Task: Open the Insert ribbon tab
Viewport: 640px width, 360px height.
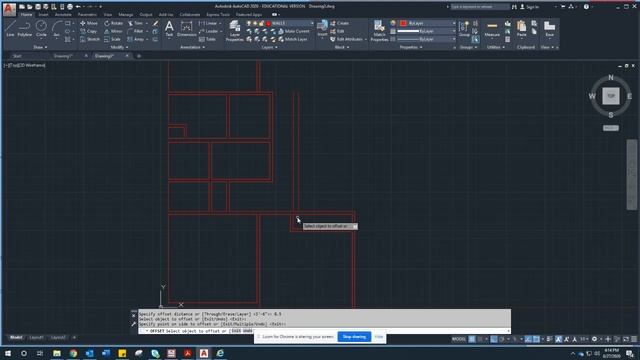Action: tap(43, 15)
